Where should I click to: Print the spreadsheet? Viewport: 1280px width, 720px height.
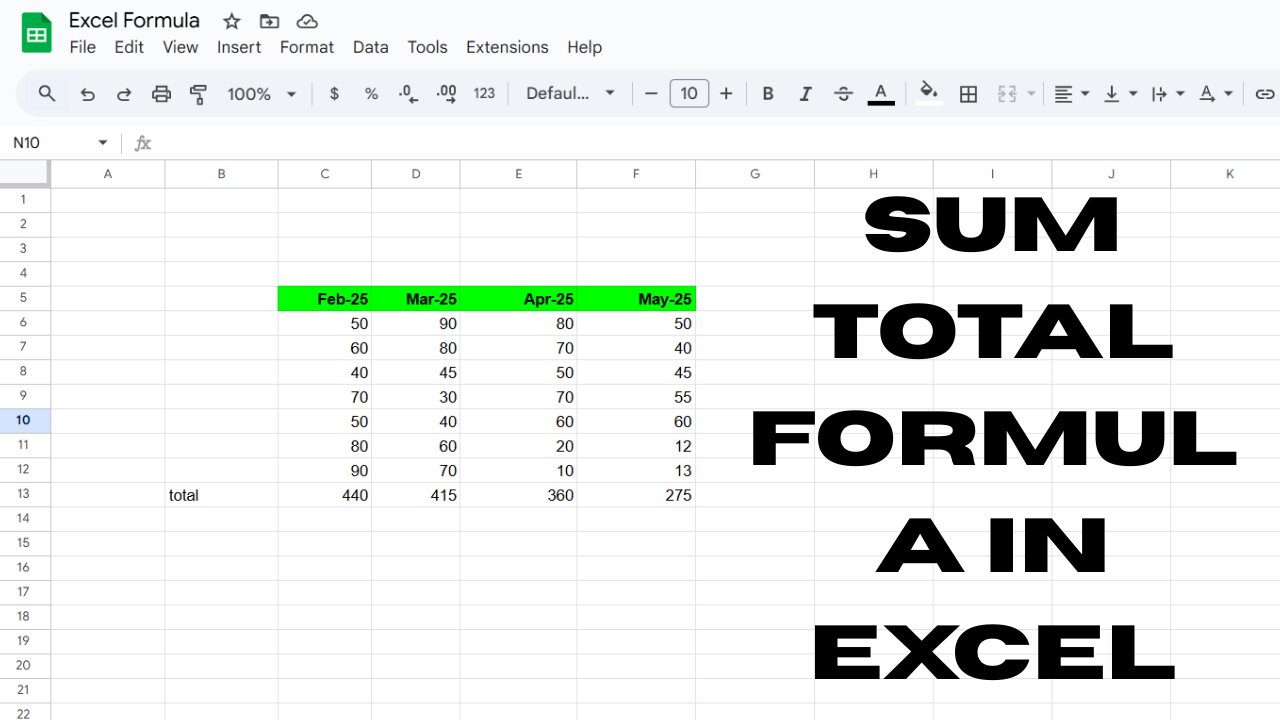pyautogui.click(x=161, y=94)
